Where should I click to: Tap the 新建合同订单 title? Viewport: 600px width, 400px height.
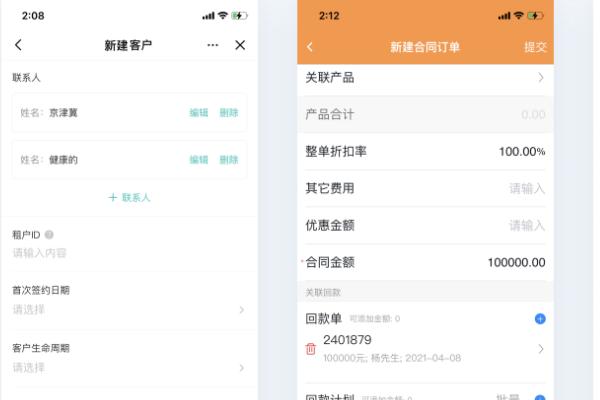(x=425, y=47)
